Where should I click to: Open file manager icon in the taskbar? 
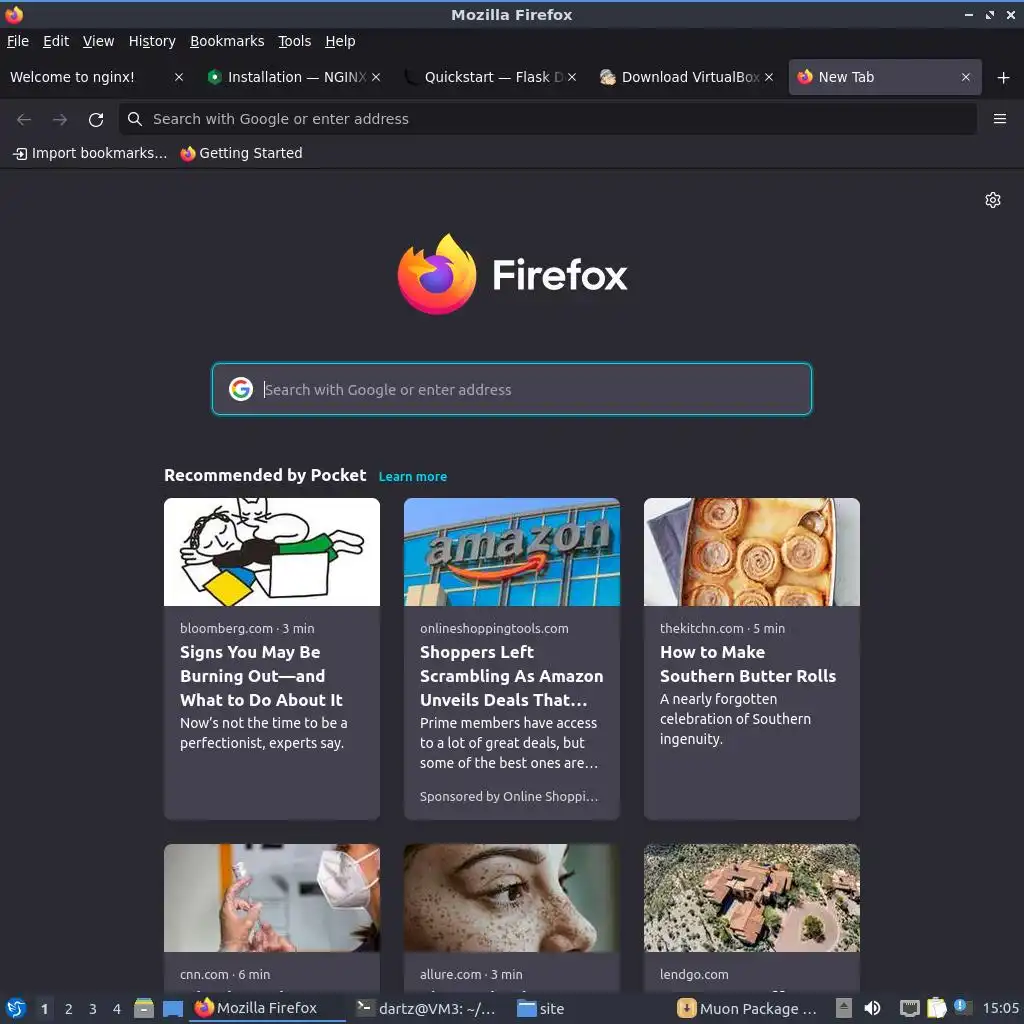click(x=144, y=1008)
